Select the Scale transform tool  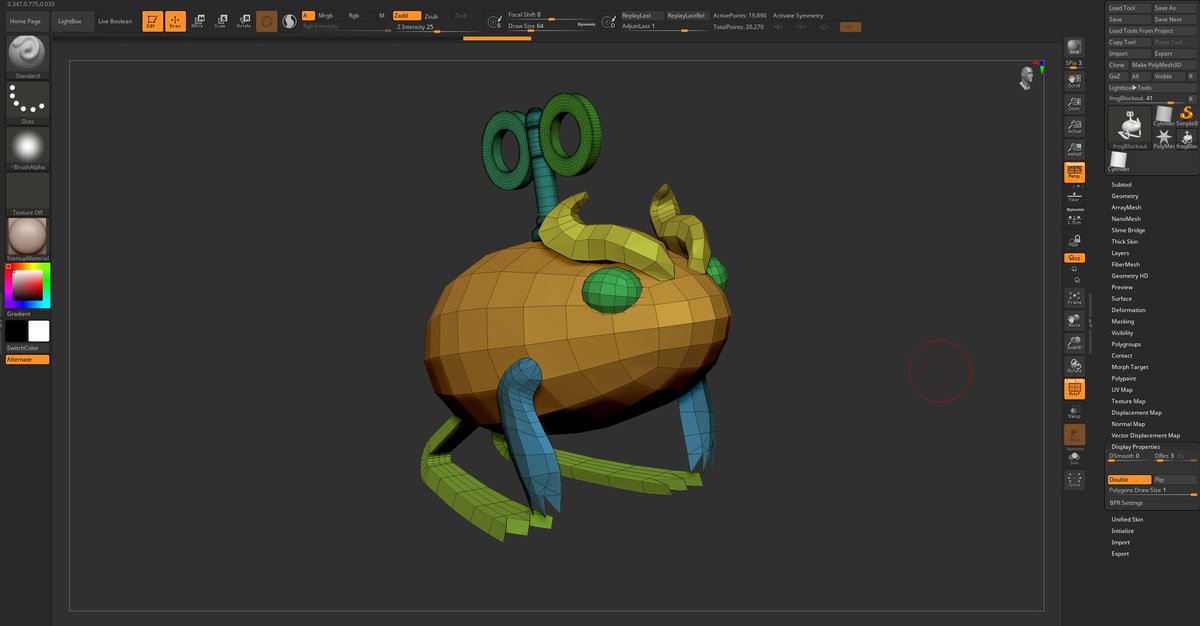tap(220, 21)
